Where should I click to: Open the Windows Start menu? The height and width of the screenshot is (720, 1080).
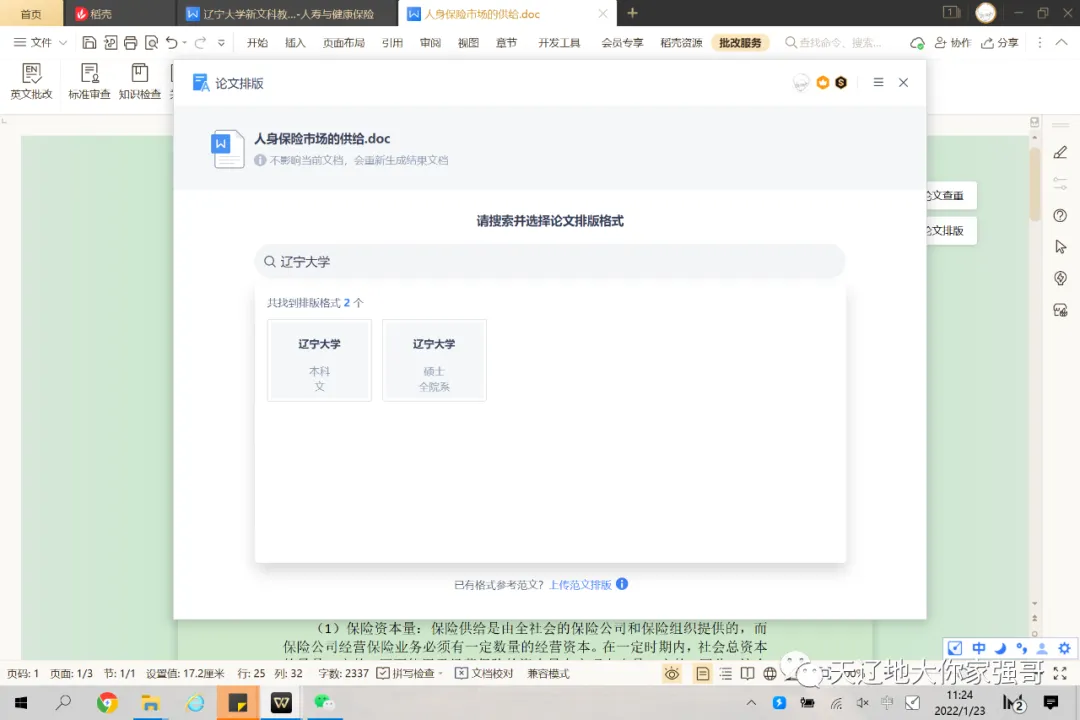coord(21,703)
